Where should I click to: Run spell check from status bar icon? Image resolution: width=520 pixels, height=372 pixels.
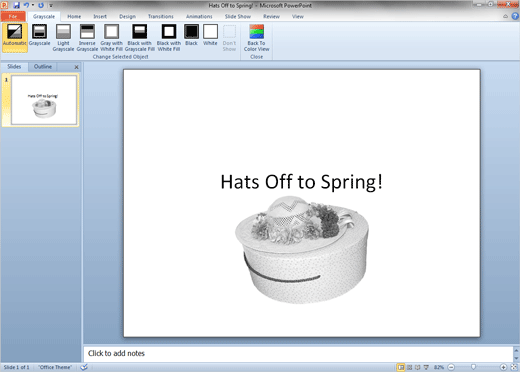(x=84, y=367)
